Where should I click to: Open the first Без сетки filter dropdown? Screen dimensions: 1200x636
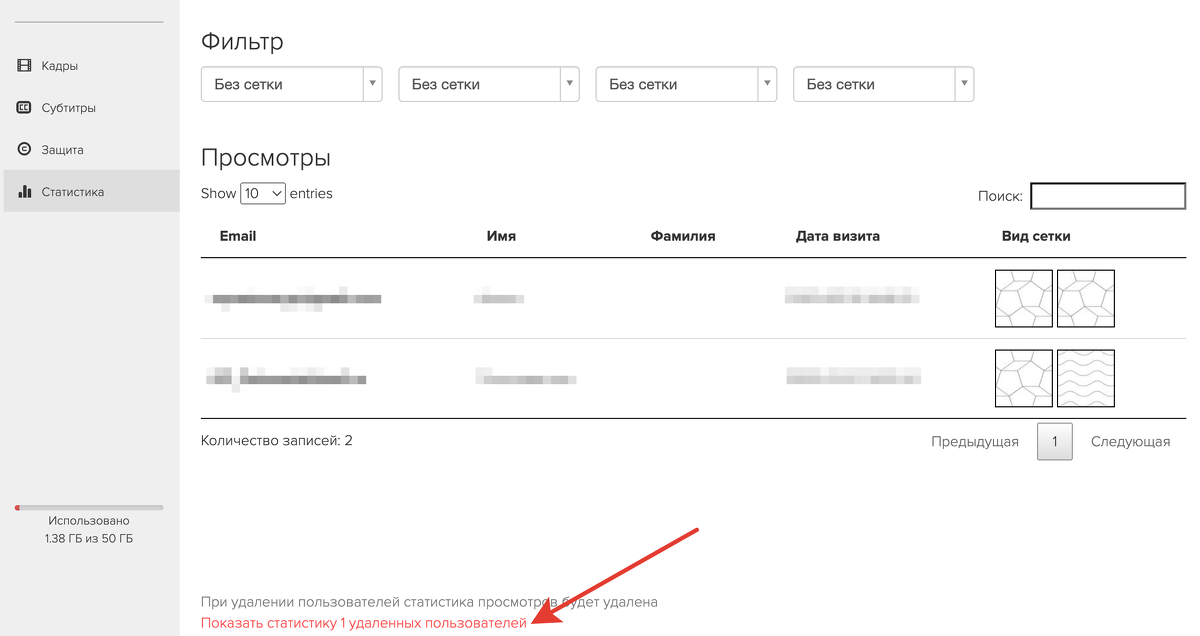coord(292,84)
